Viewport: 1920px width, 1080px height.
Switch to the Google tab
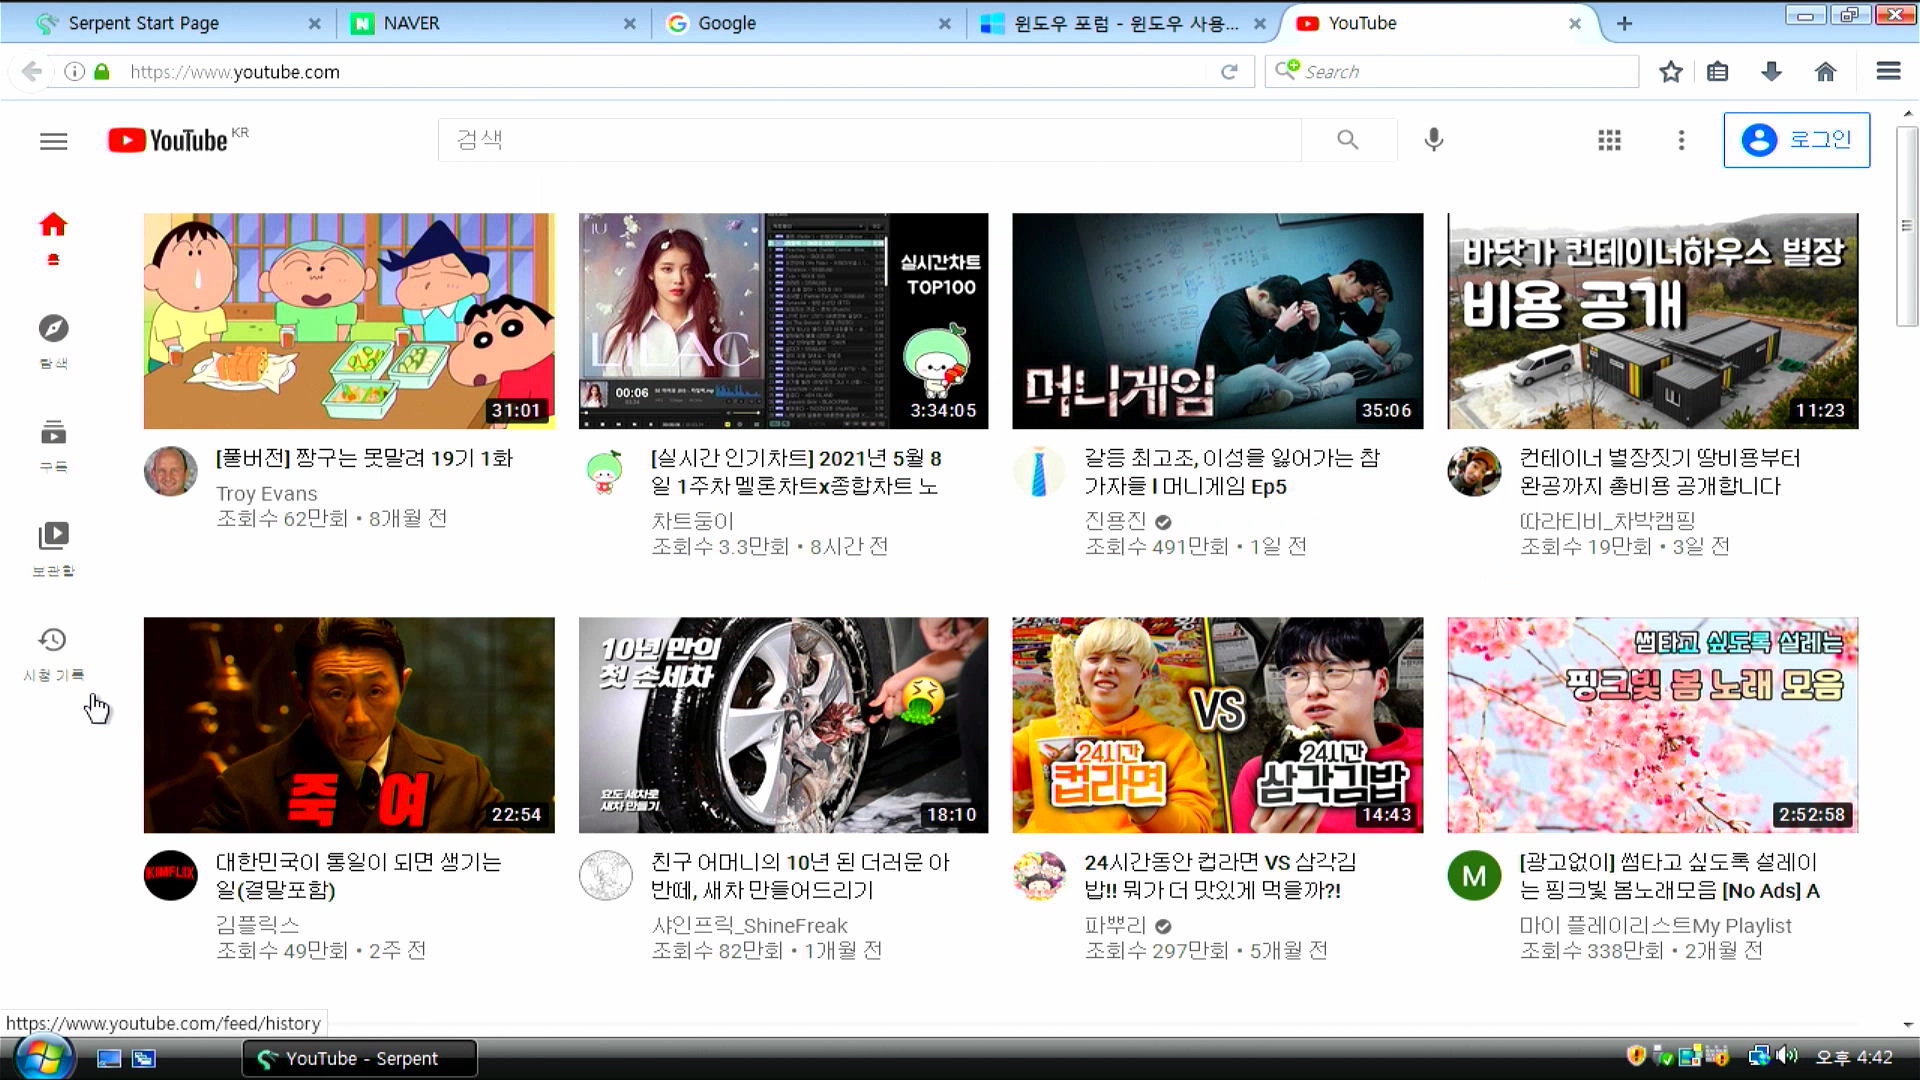[x=727, y=23]
